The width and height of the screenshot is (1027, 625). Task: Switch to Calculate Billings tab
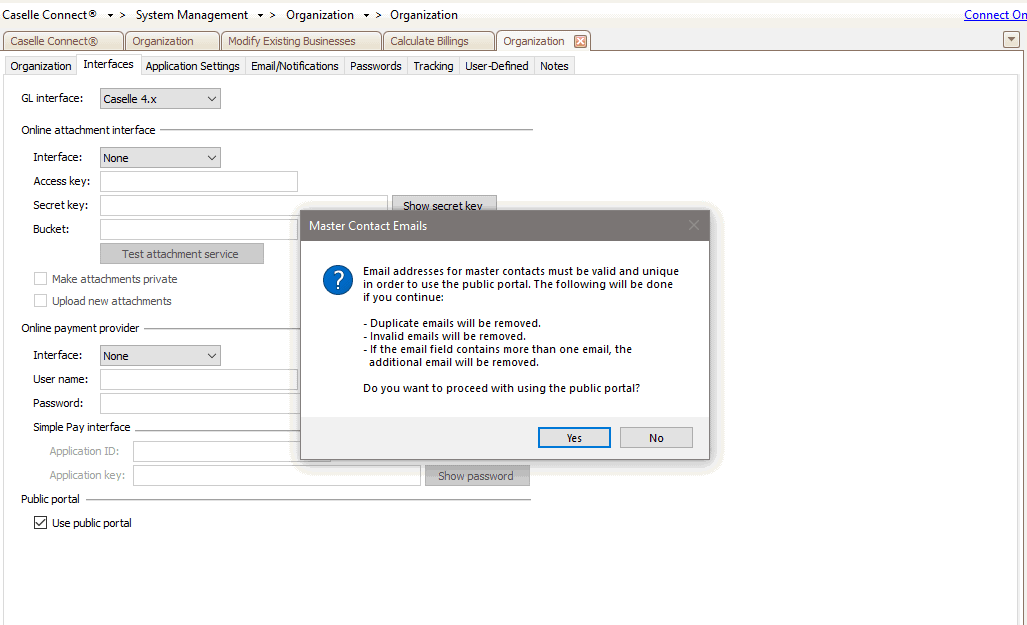(440, 41)
